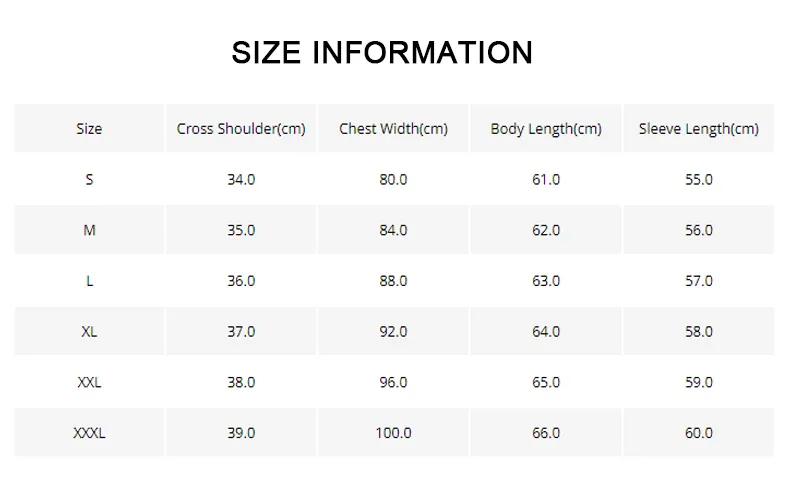Click the L size row label
The image size is (790, 502).
[x=89, y=281]
